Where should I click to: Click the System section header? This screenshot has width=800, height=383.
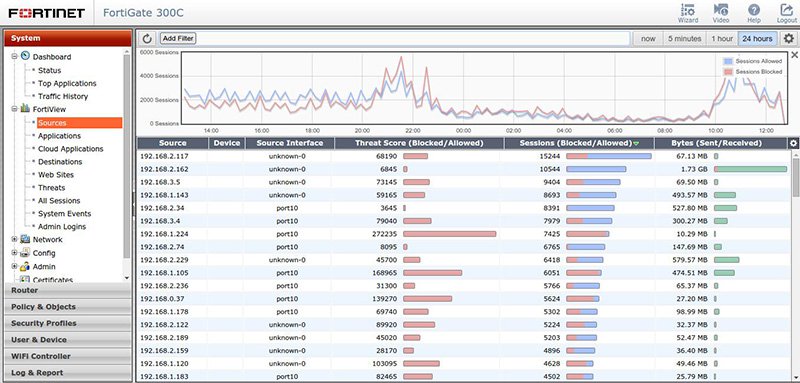tap(68, 38)
